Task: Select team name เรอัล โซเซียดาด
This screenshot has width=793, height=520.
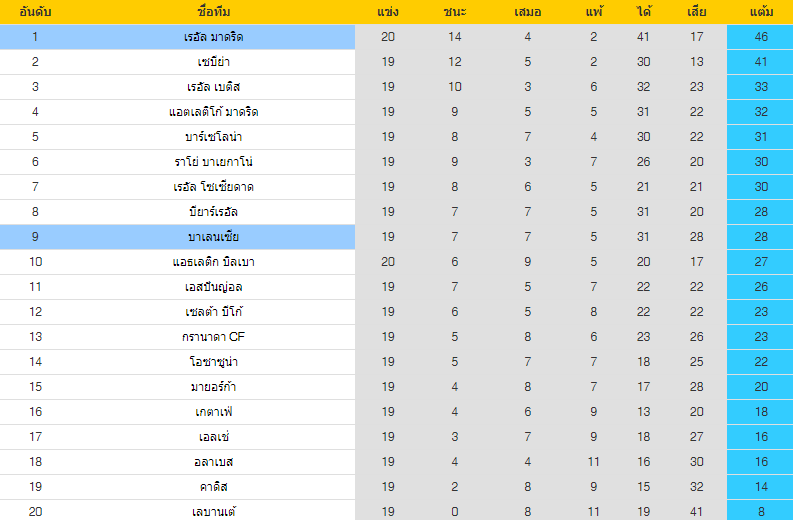Action: tap(213, 187)
